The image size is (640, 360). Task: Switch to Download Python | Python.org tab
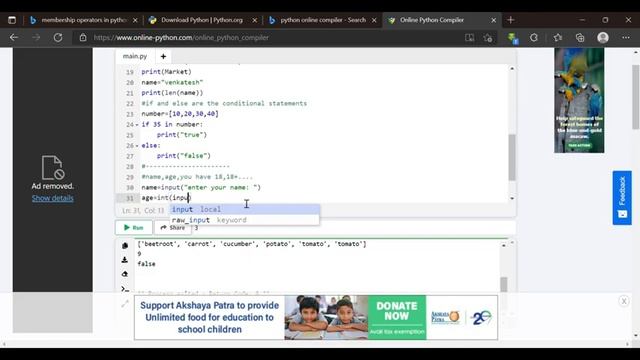point(202,20)
